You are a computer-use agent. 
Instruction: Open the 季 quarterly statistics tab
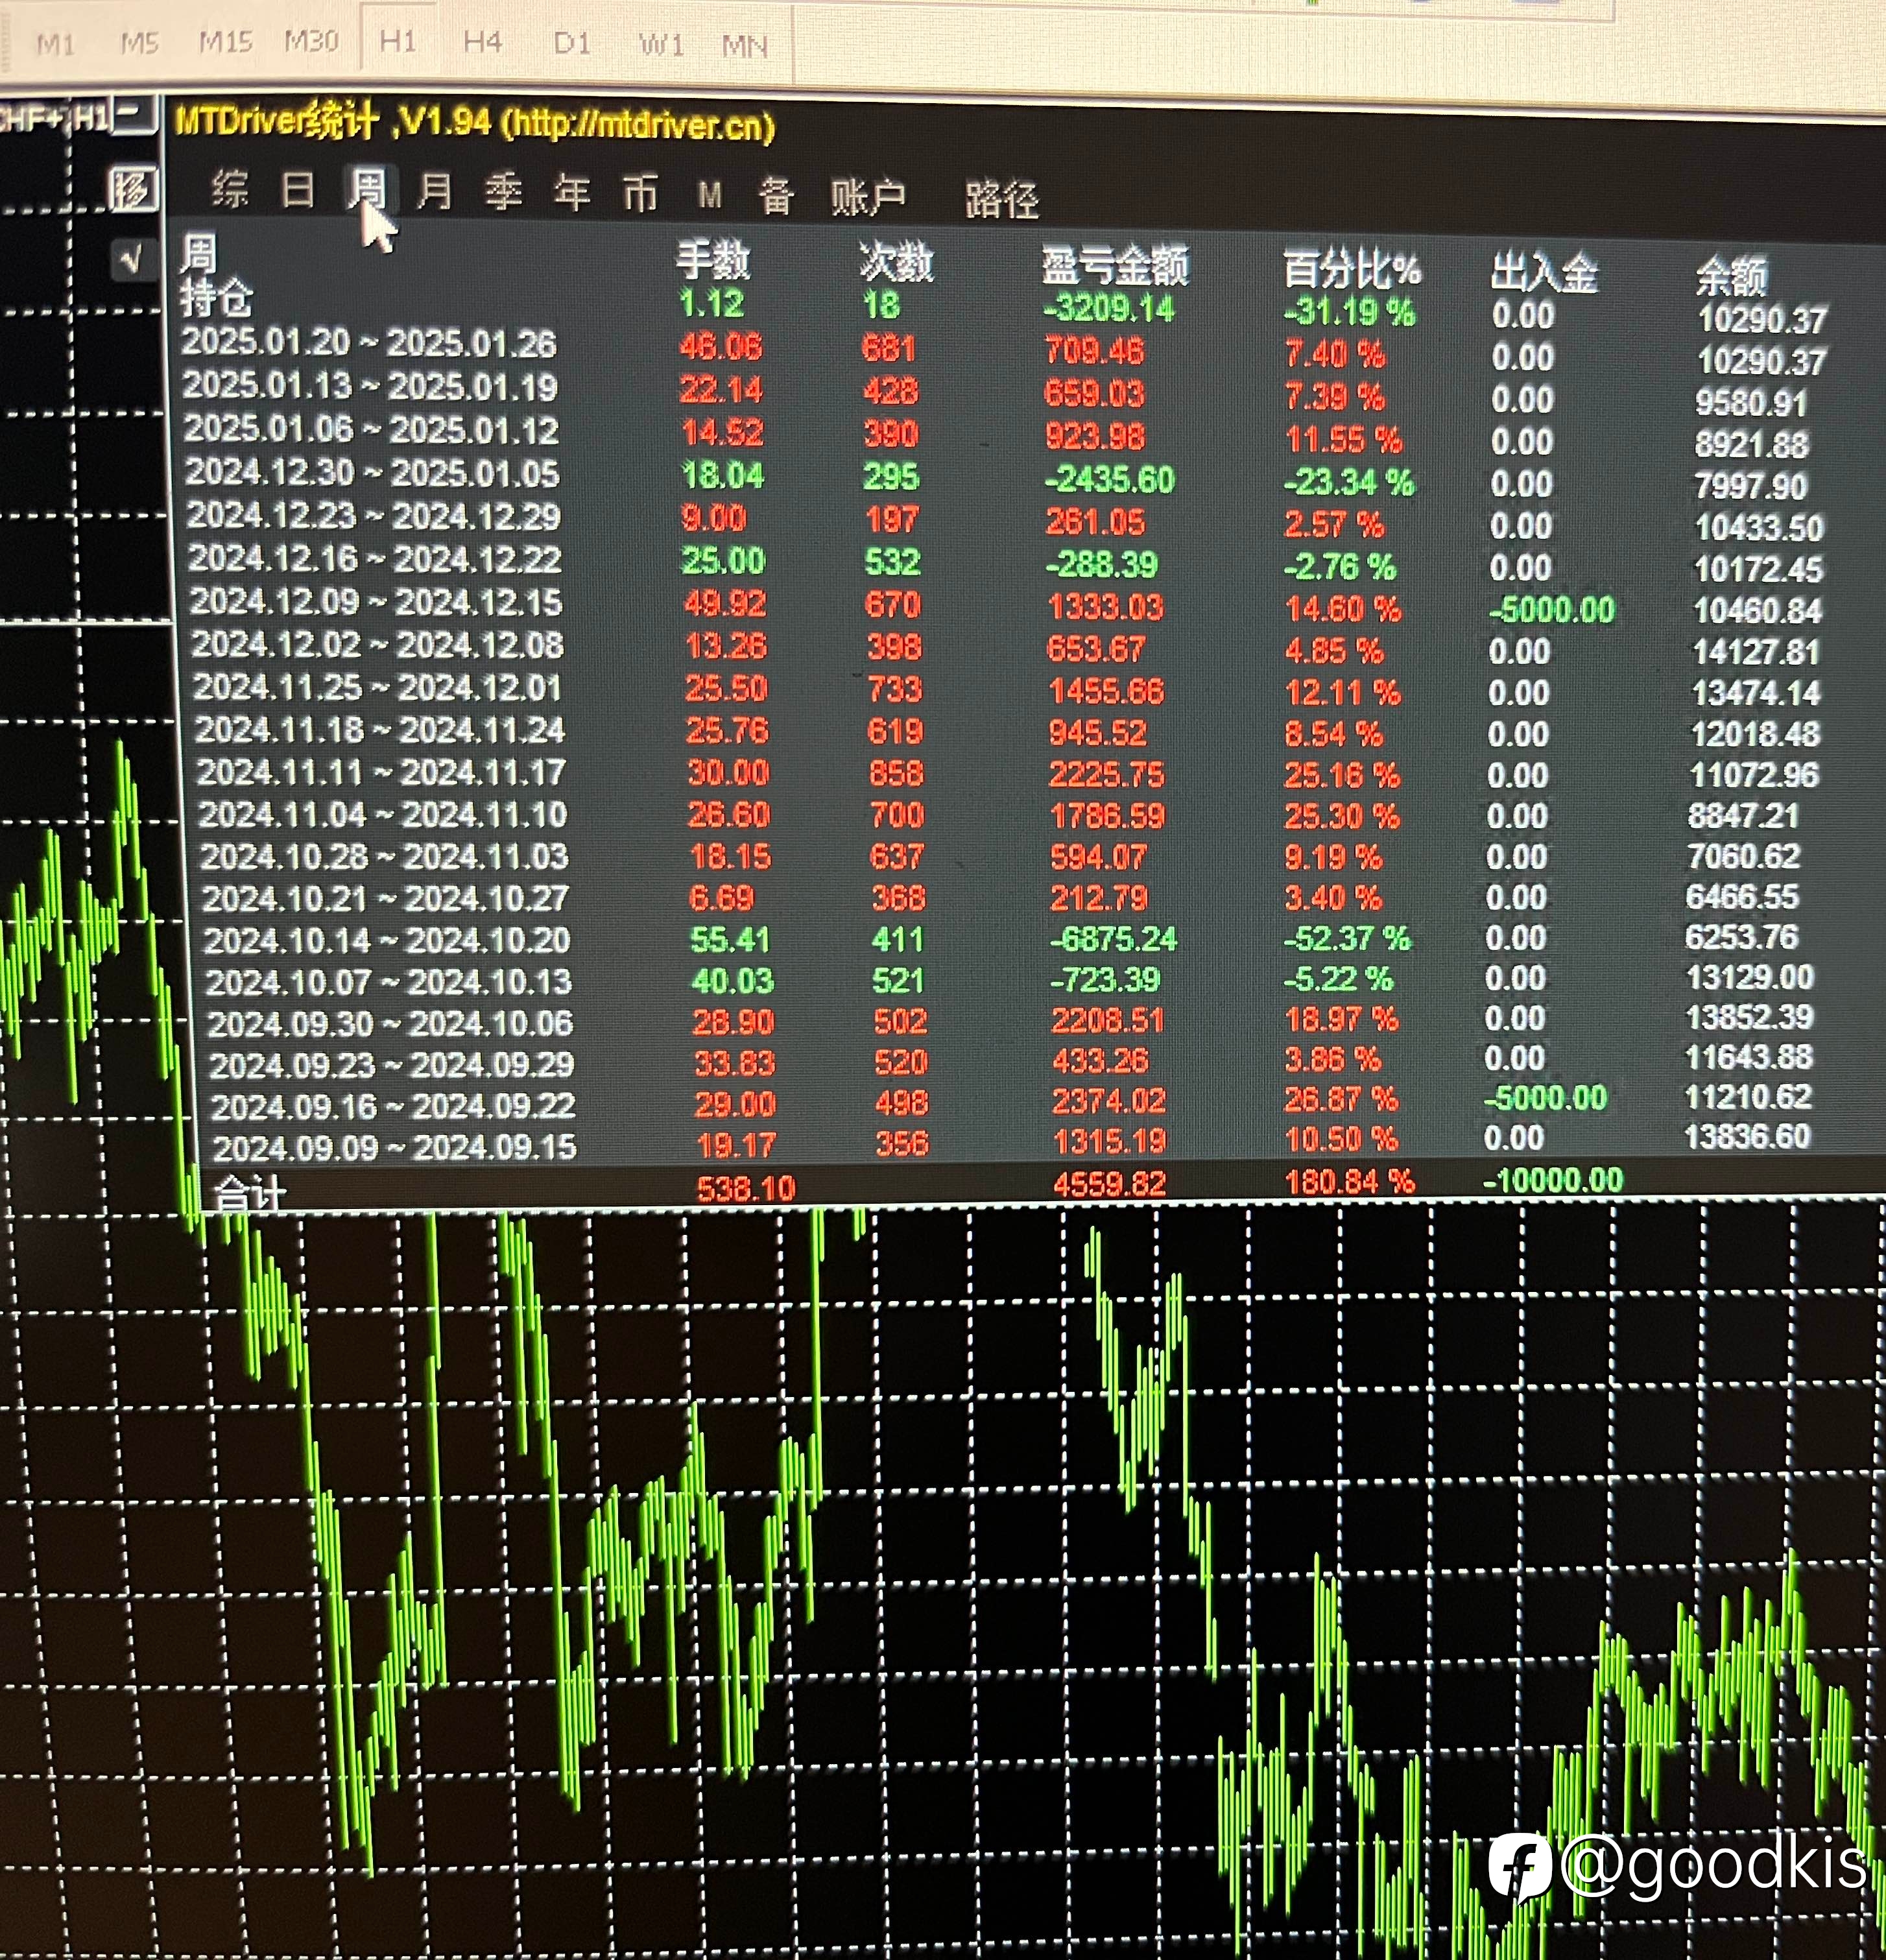[x=503, y=192]
